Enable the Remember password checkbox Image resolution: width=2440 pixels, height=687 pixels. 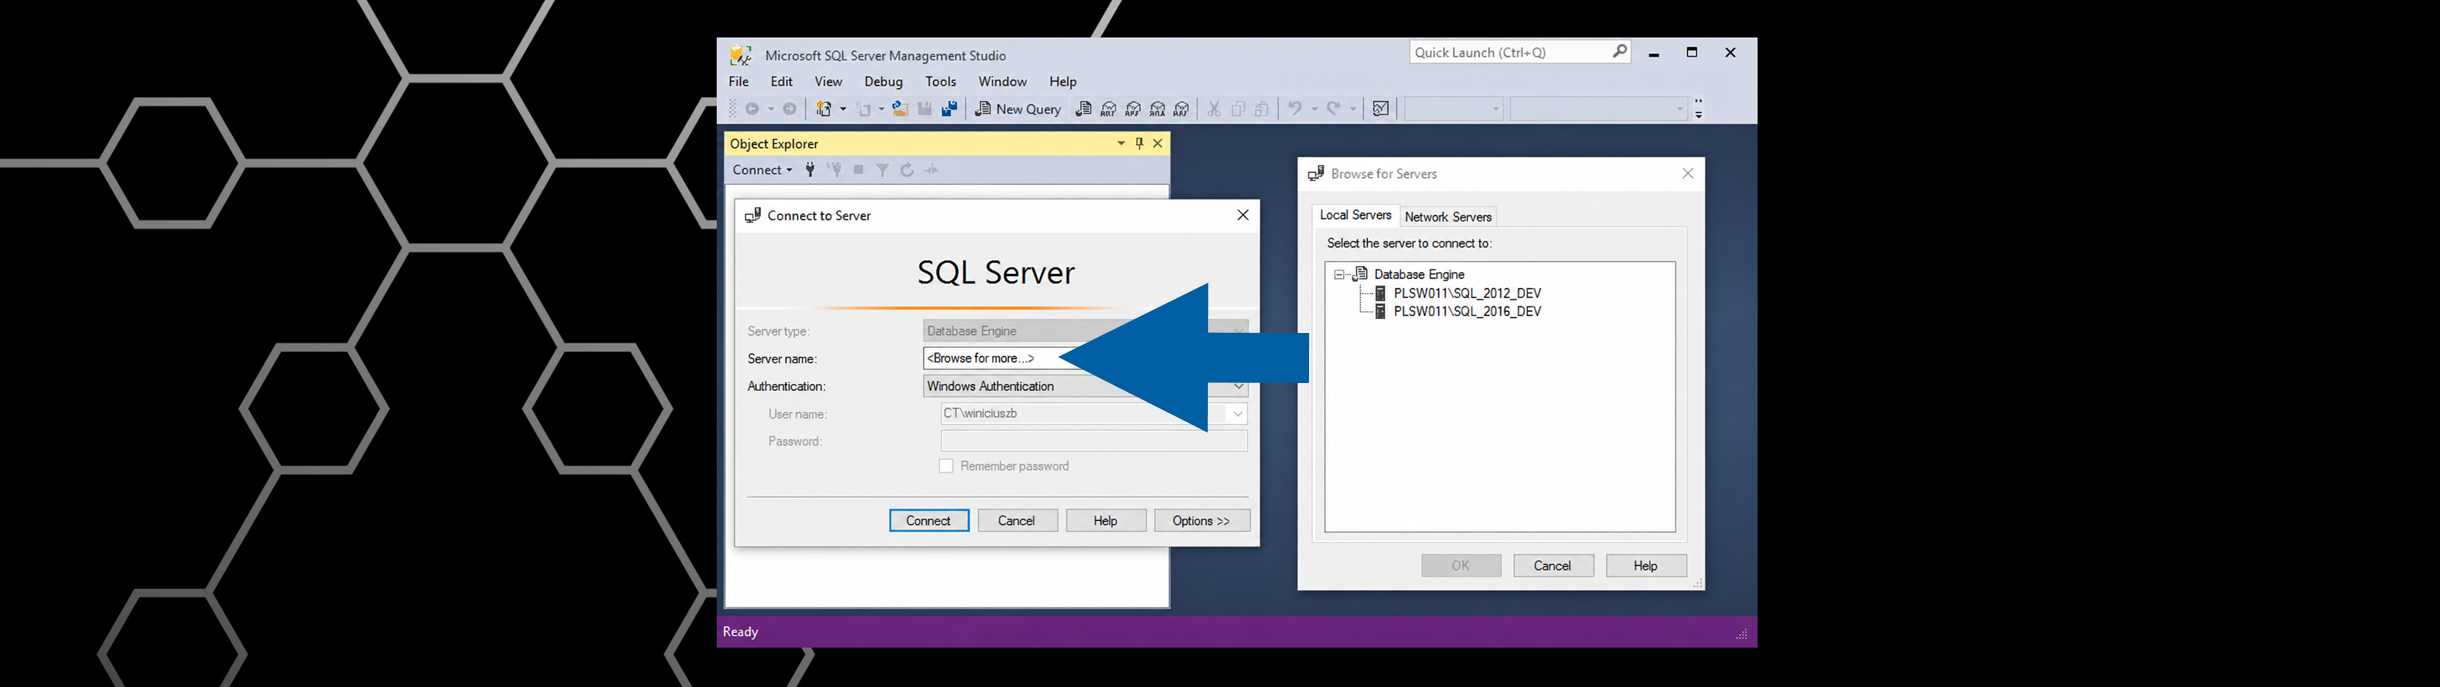(x=946, y=466)
